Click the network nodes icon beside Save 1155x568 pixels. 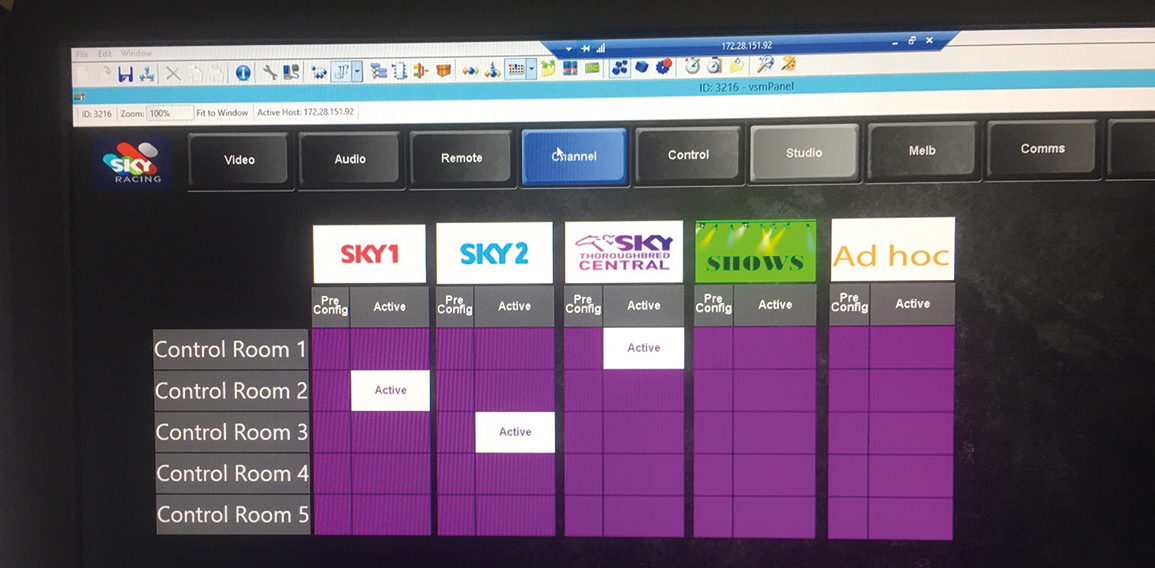pyautogui.click(x=147, y=74)
